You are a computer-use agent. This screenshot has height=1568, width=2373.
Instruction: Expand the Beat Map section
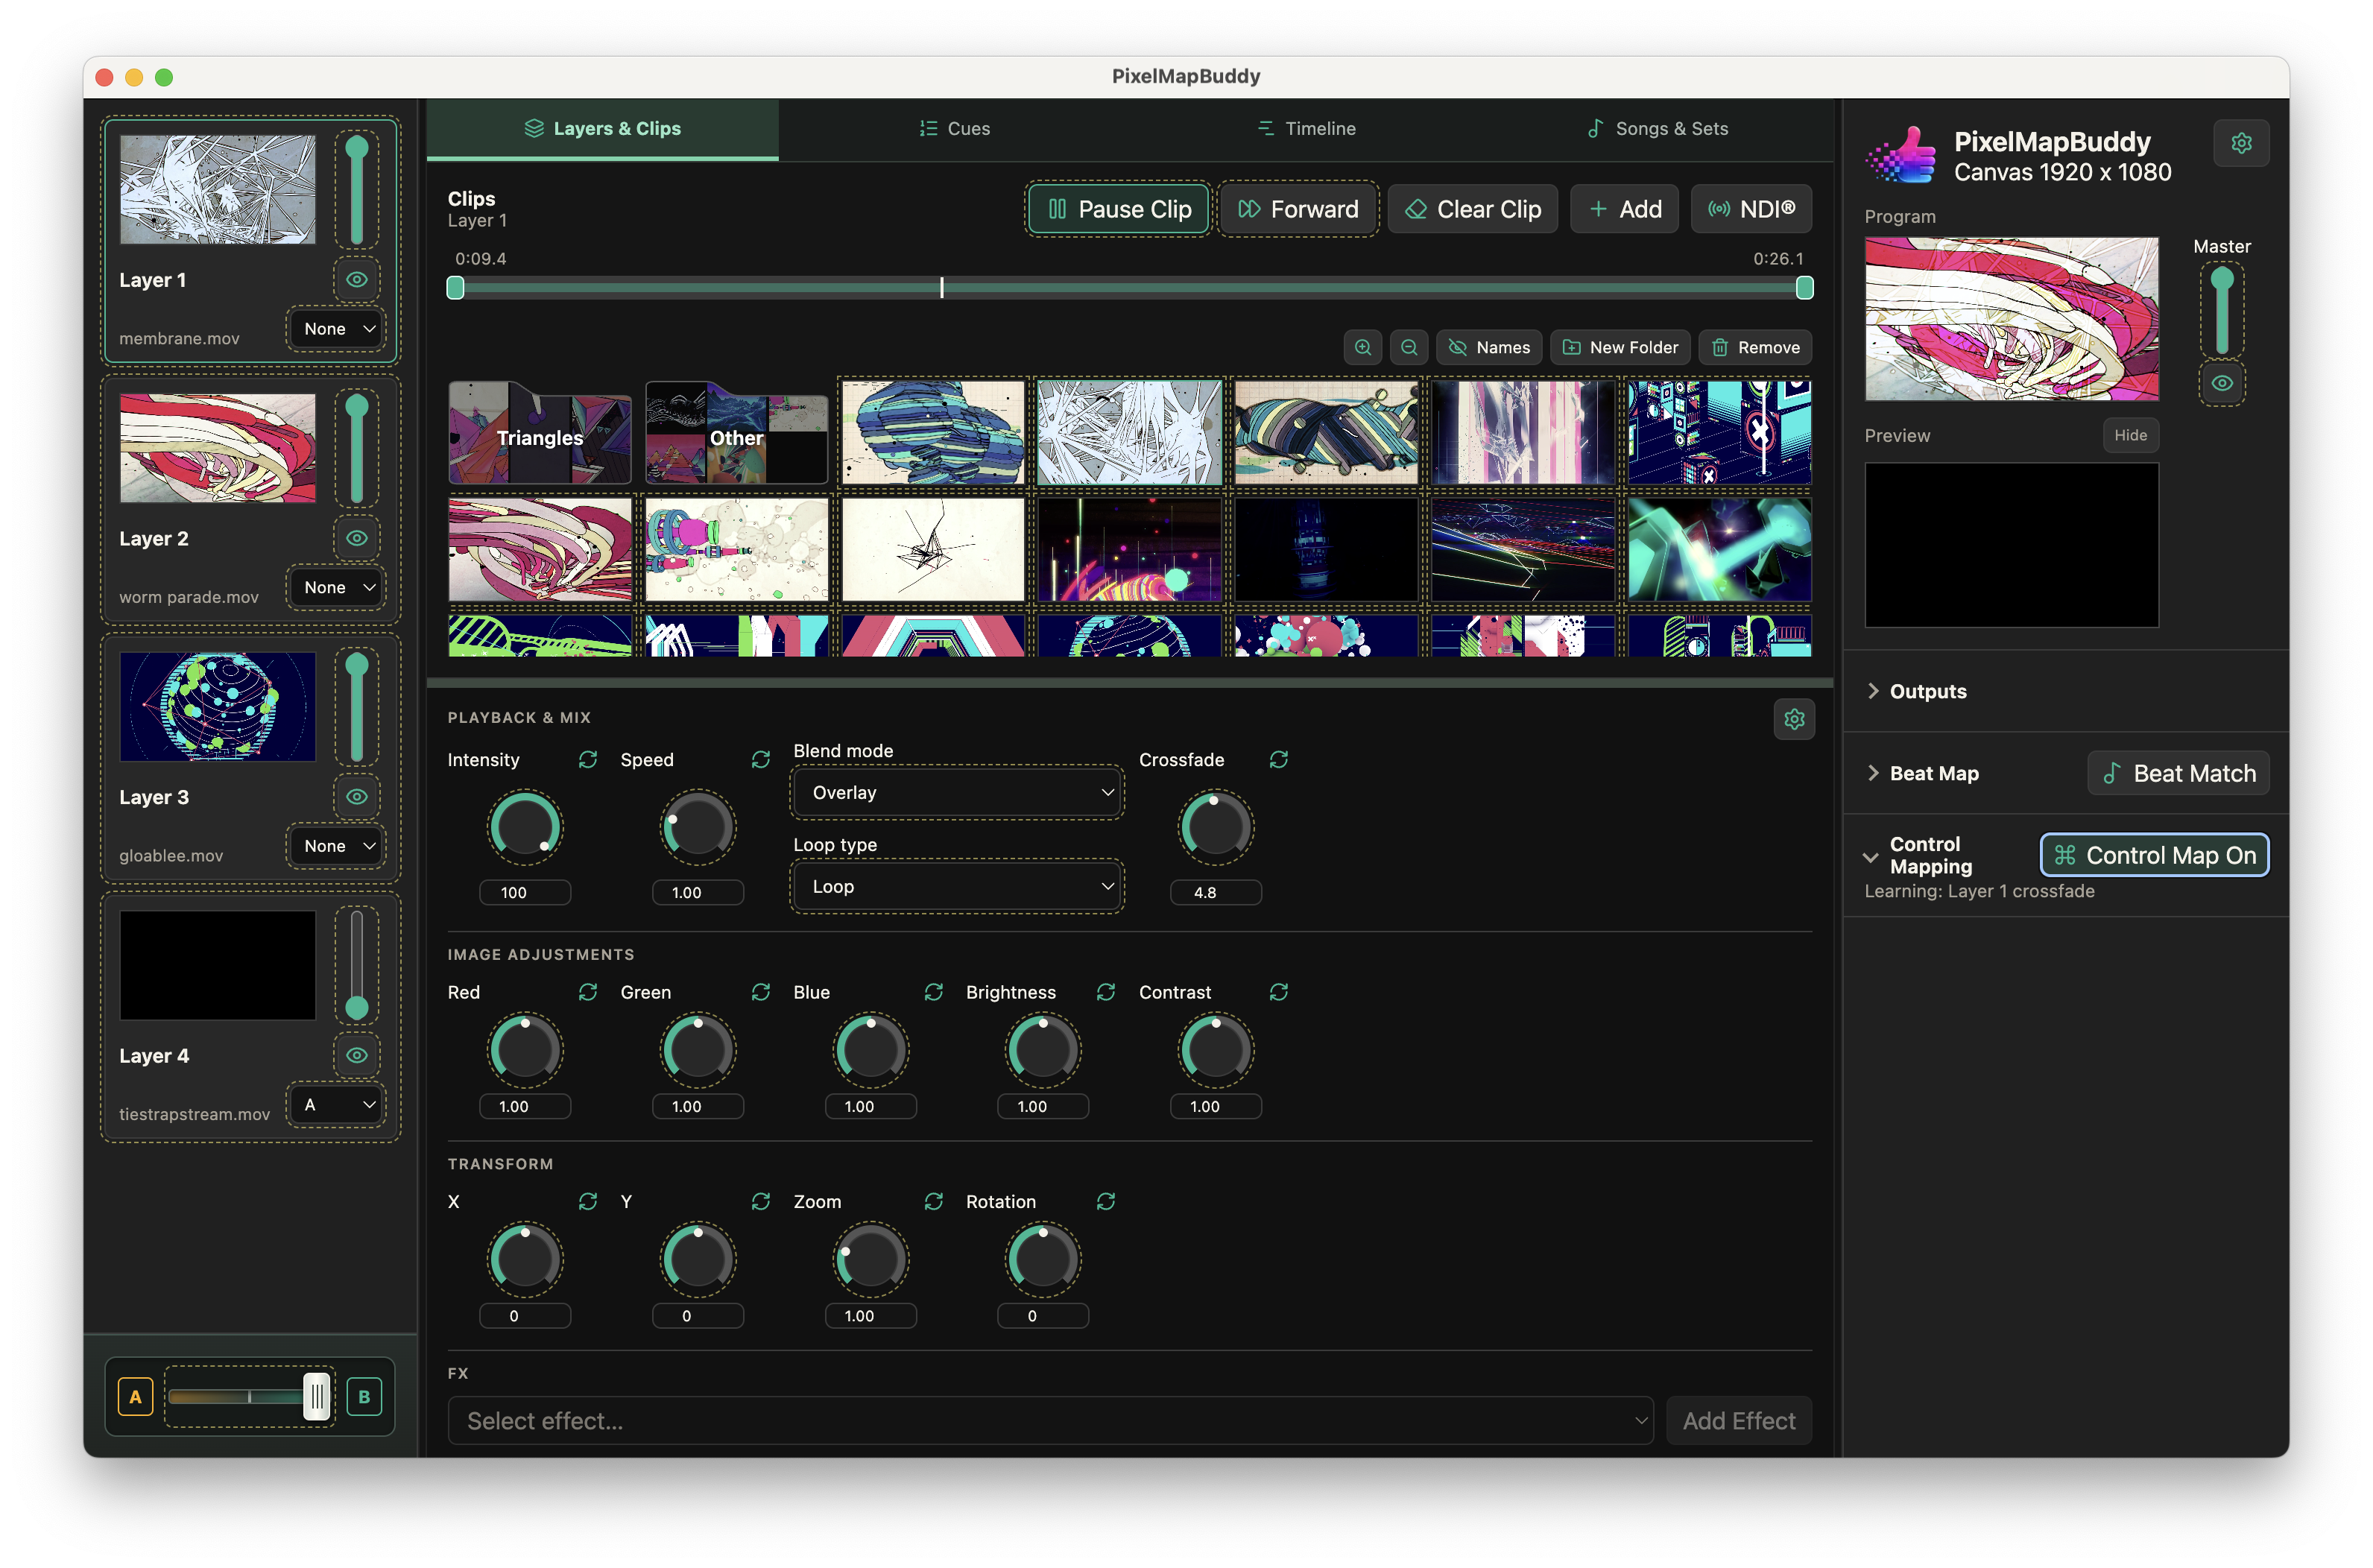click(x=1922, y=773)
